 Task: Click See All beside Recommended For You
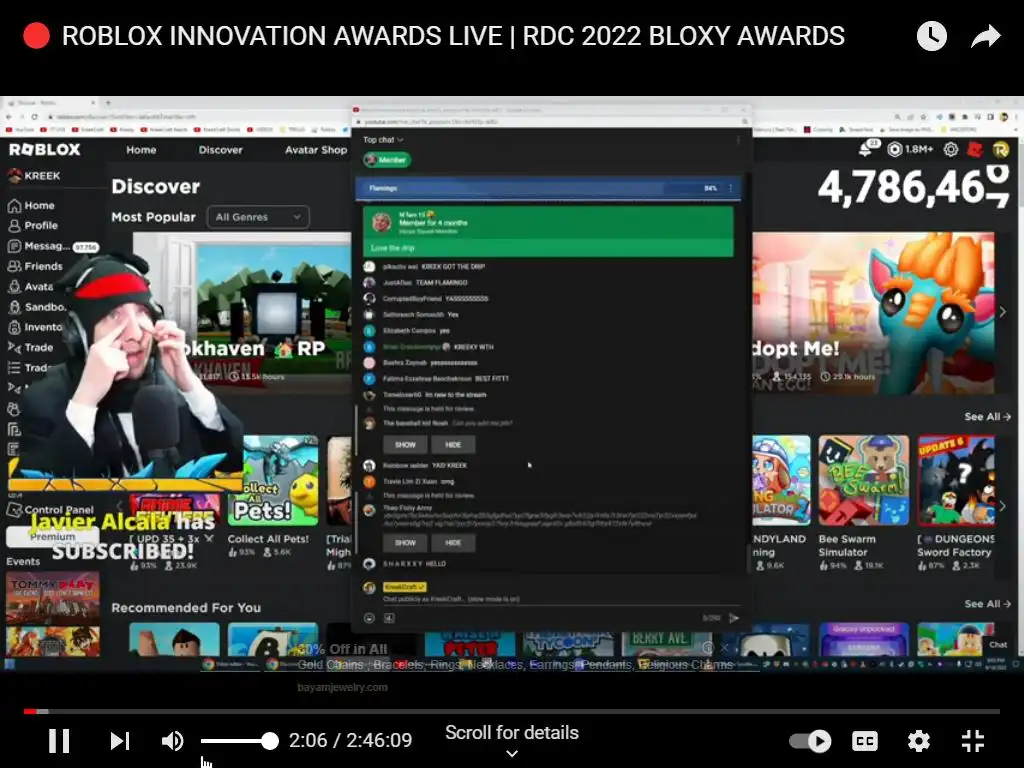(987, 604)
